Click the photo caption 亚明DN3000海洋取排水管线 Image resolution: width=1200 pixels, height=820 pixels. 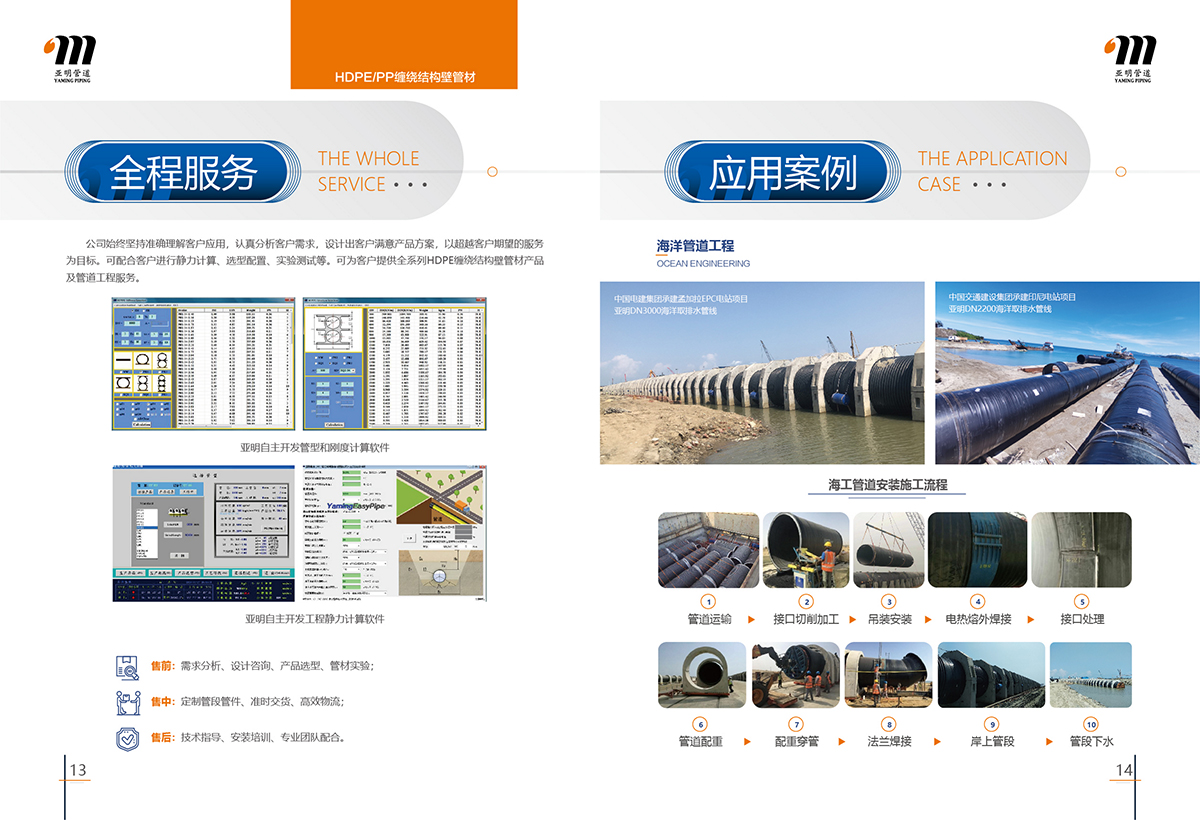tap(665, 311)
